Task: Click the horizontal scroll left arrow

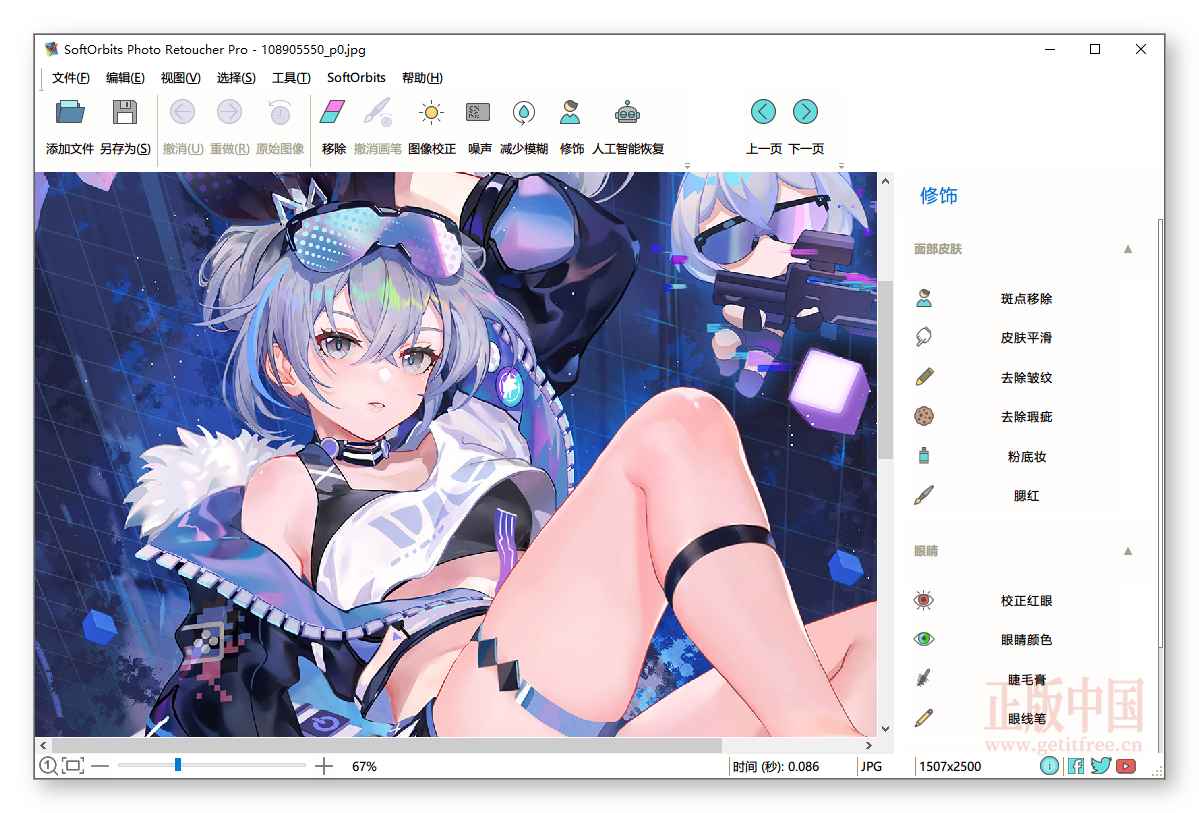Action: tap(44, 745)
